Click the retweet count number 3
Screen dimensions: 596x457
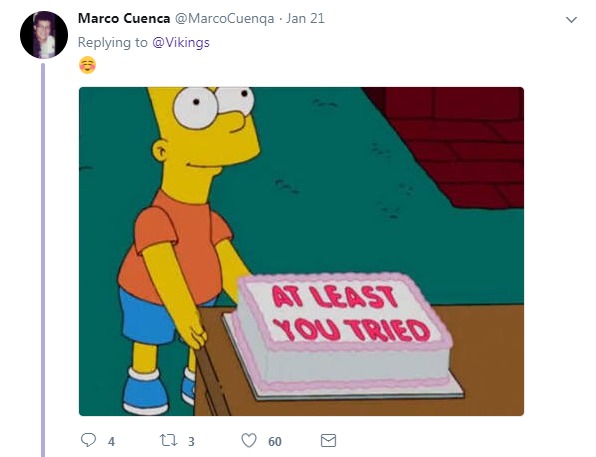click(x=191, y=441)
